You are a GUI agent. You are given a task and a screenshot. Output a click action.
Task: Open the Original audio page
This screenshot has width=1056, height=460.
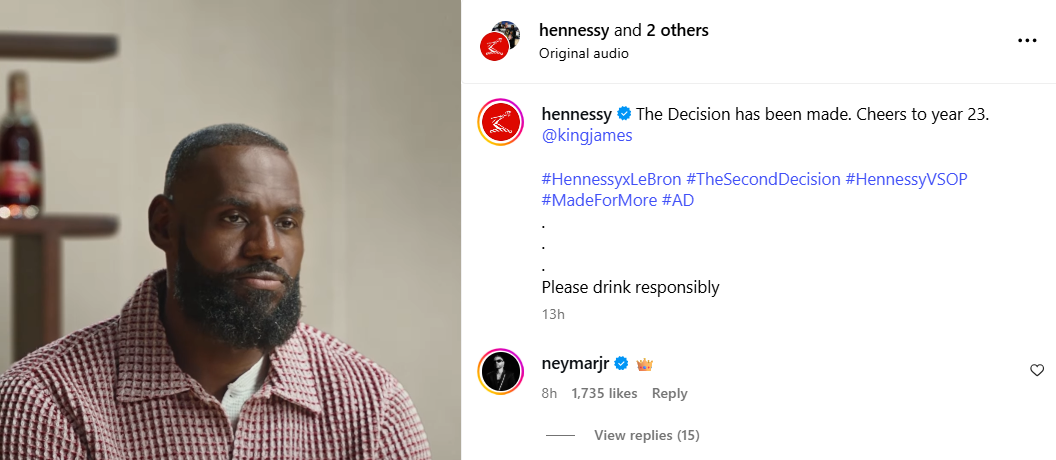click(x=584, y=53)
